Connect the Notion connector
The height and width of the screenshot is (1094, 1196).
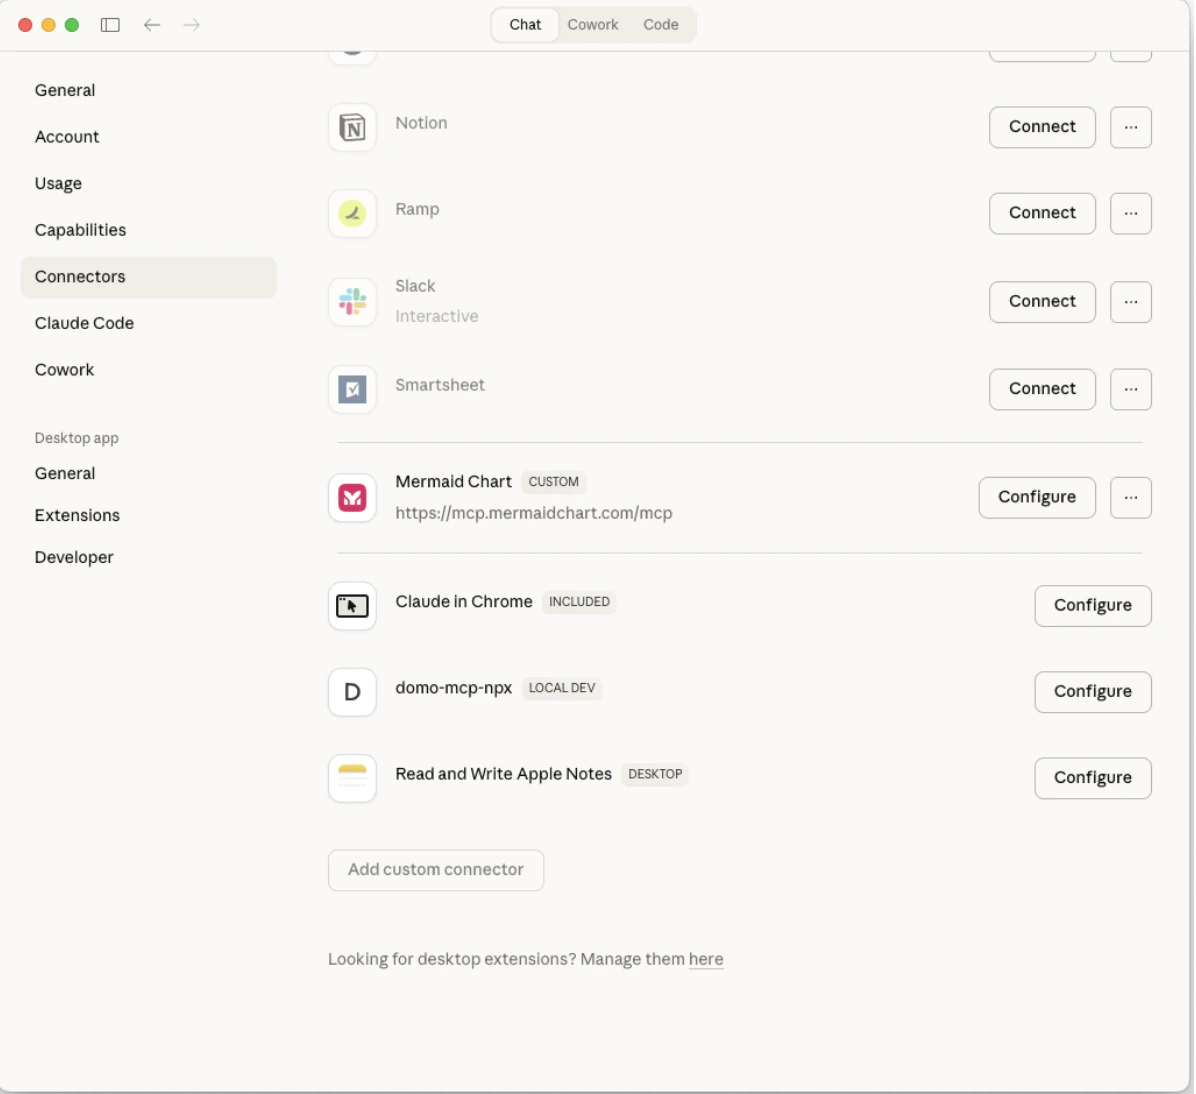(x=1042, y=127)
